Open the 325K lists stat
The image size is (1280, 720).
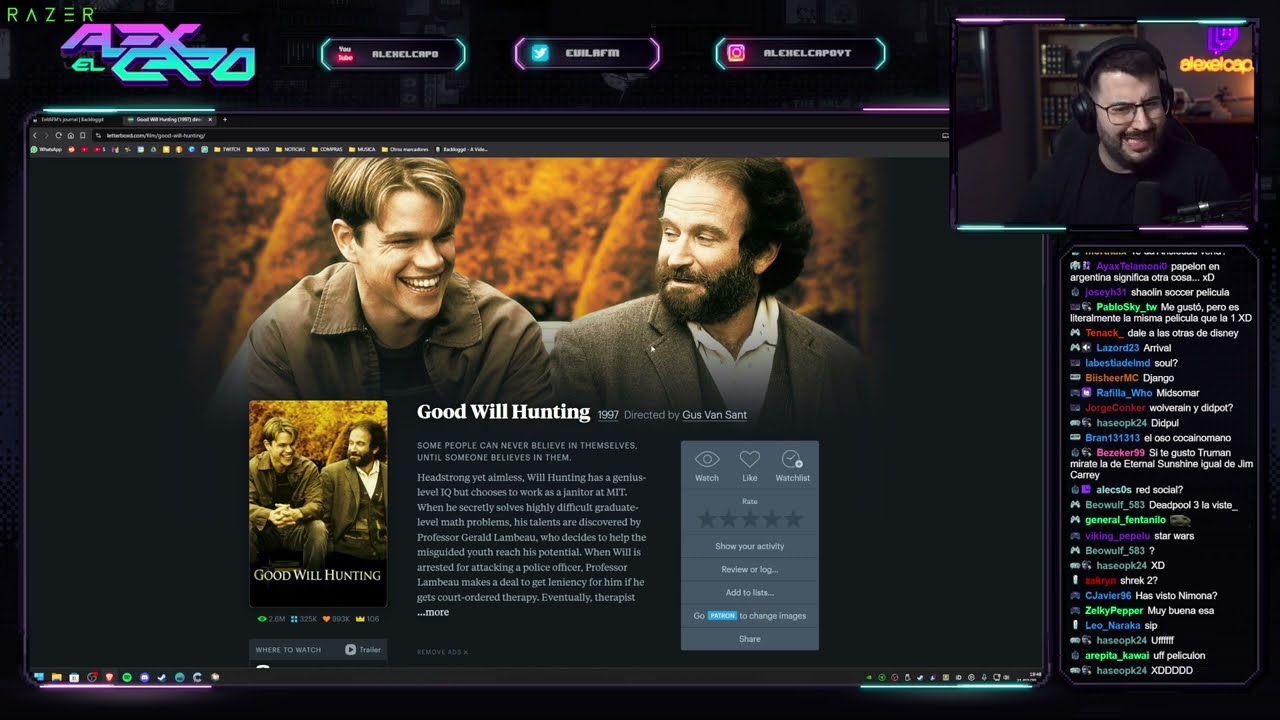click(304, 619)
